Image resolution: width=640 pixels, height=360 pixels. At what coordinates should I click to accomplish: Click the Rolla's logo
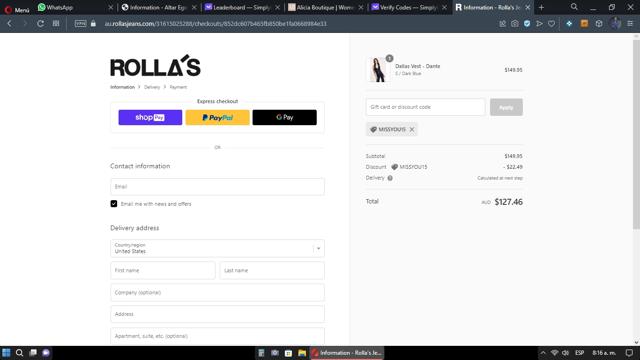(x=156, y=66)
